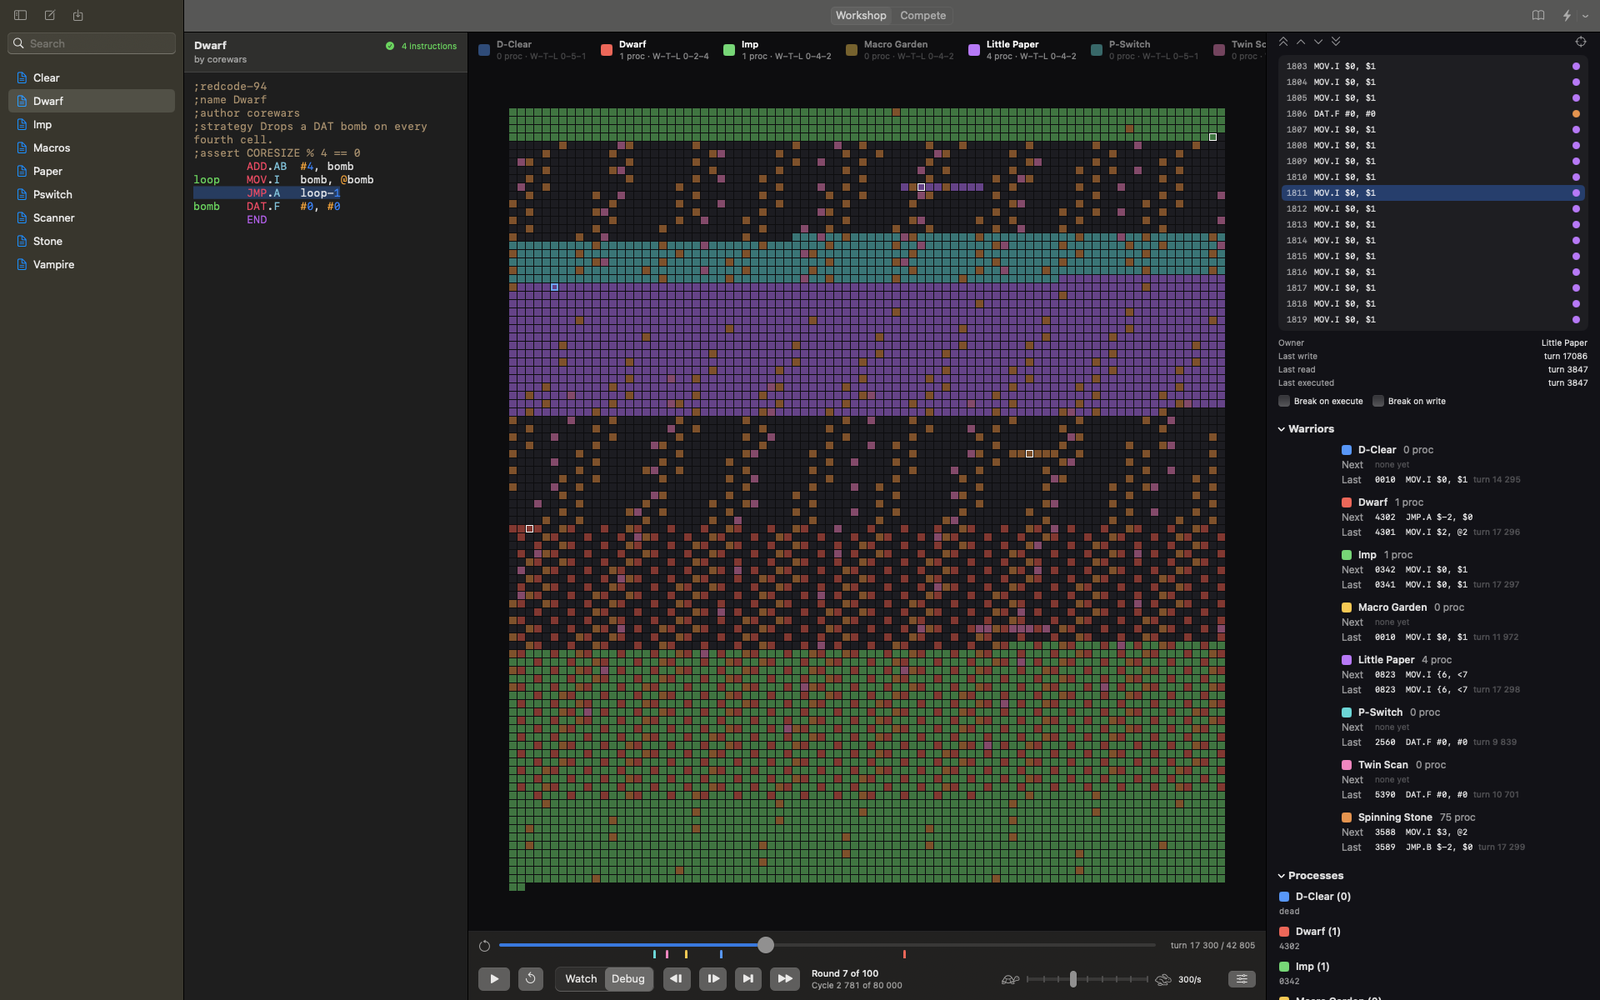Open the Stone file in sidebar

[x=91, y=241]
